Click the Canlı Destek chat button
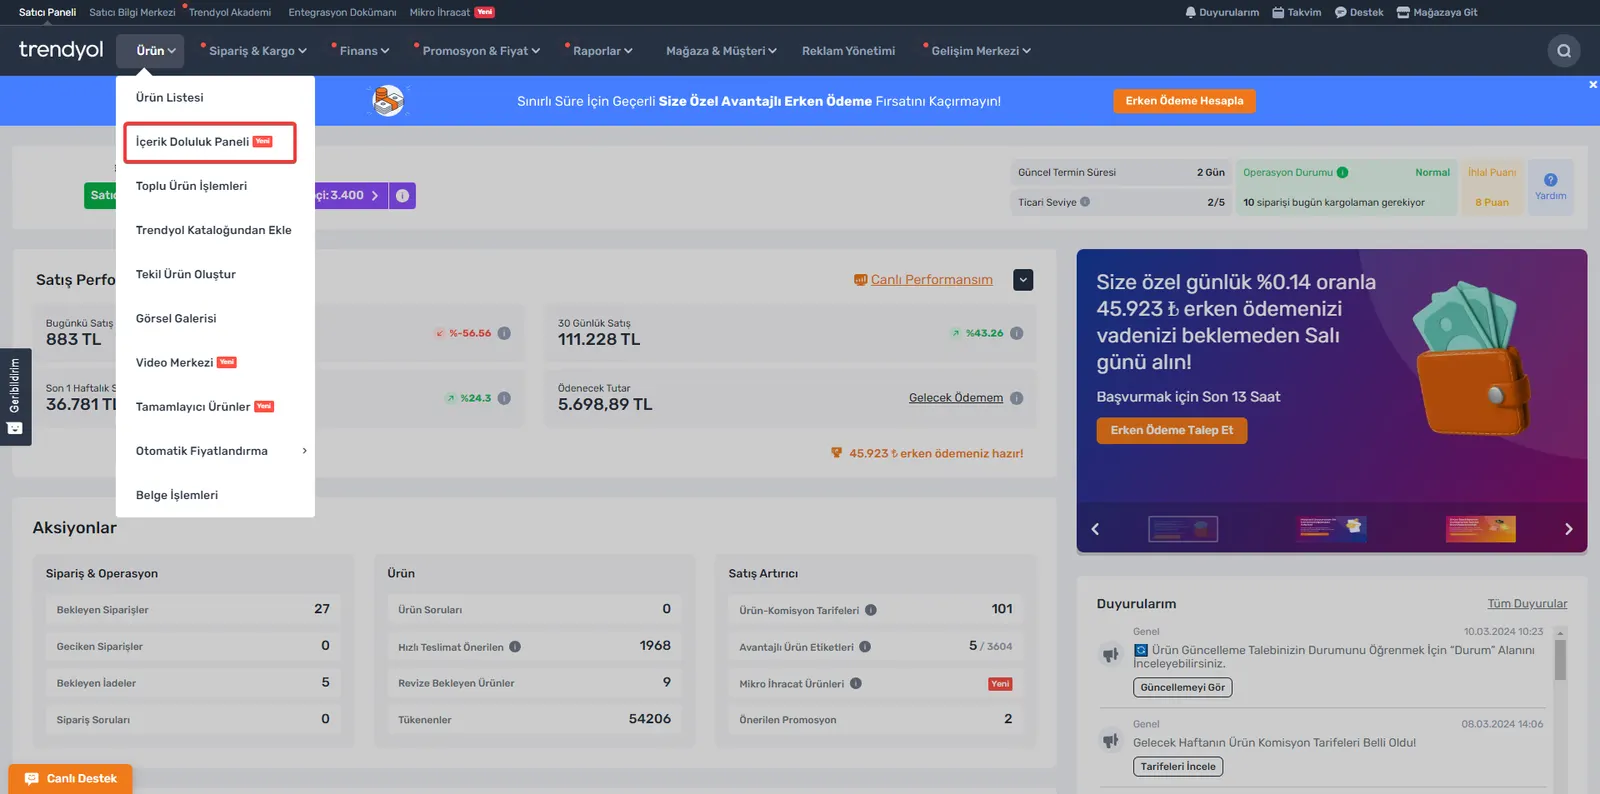1600x794 pixels. (x=70, y=779)
